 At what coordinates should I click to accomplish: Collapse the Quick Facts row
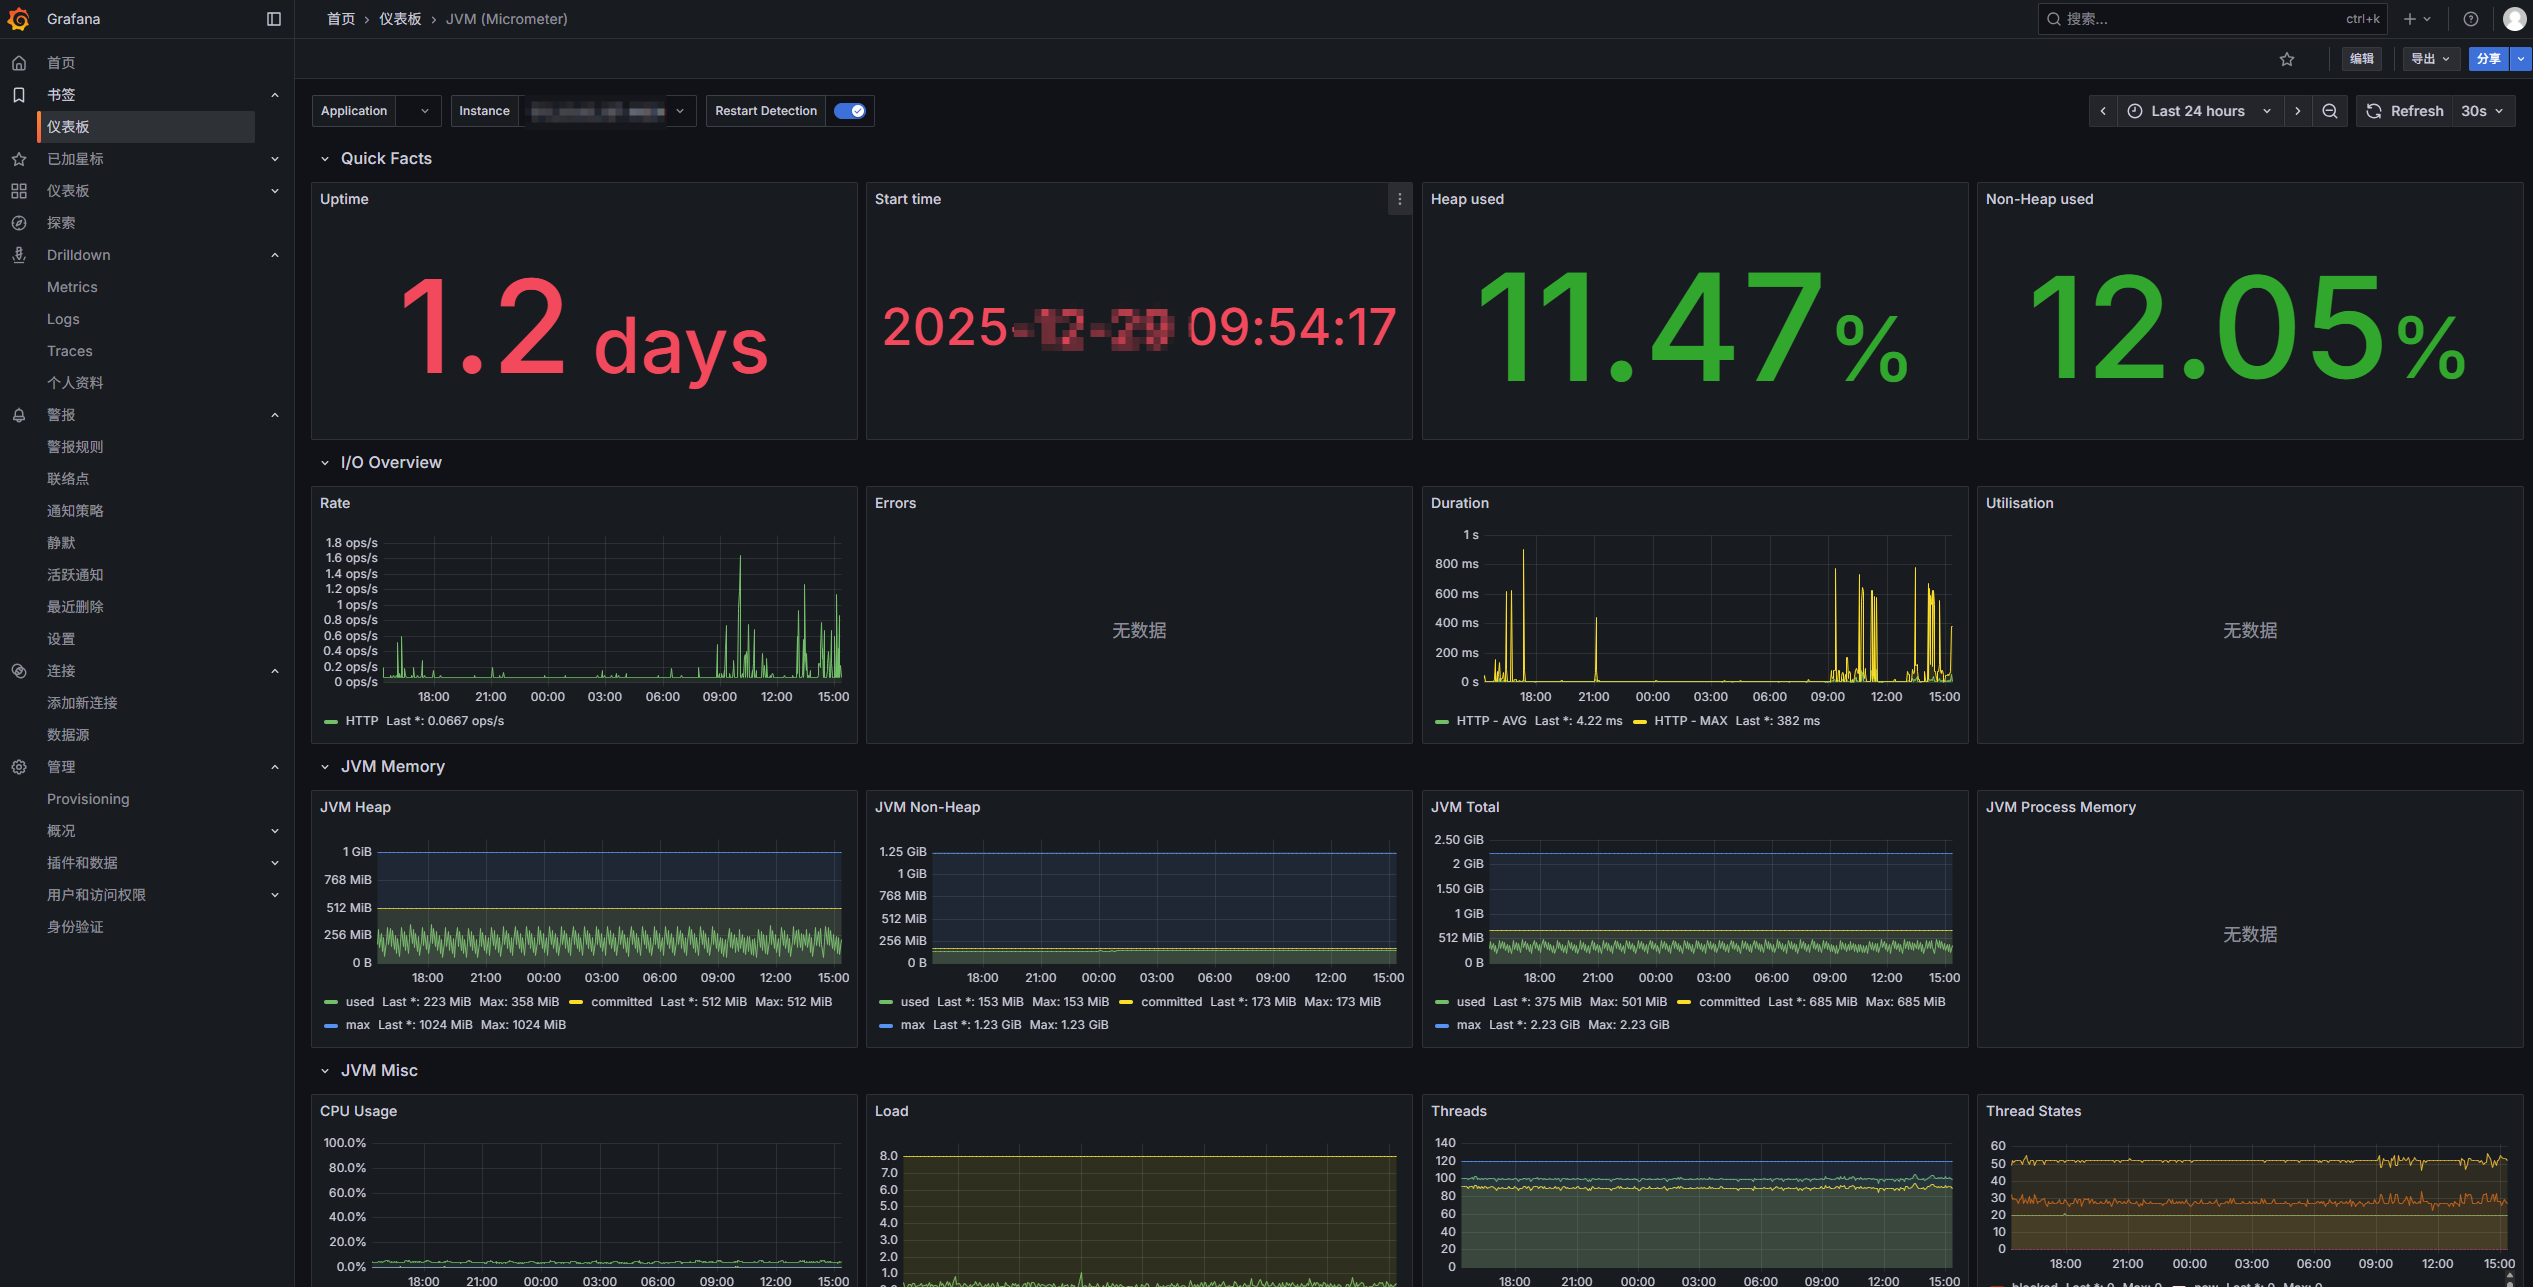325,159
